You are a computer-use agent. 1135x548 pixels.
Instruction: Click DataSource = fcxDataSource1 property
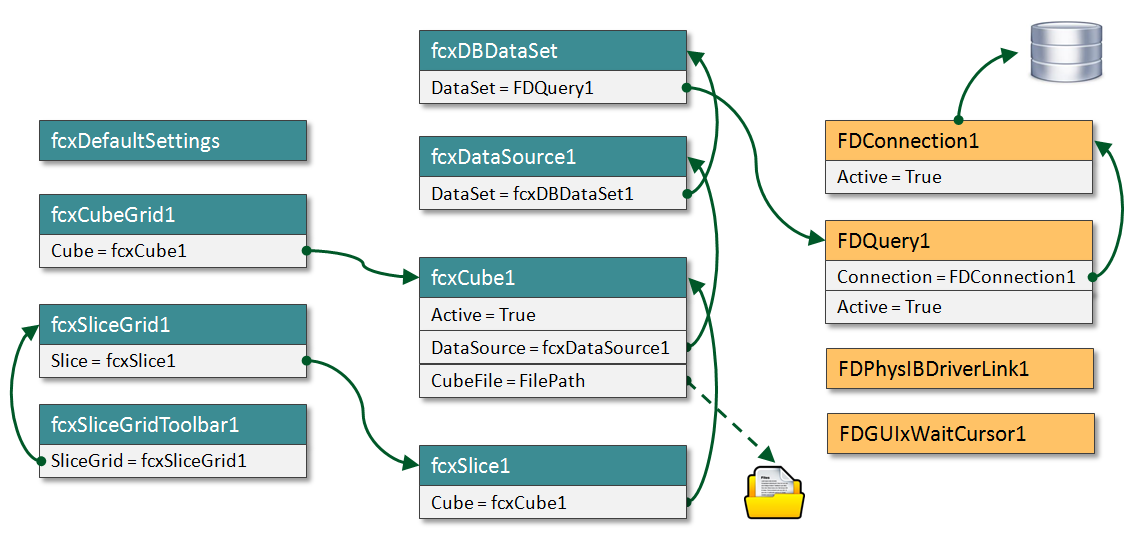pyautogui.click(x=553, y=347)
